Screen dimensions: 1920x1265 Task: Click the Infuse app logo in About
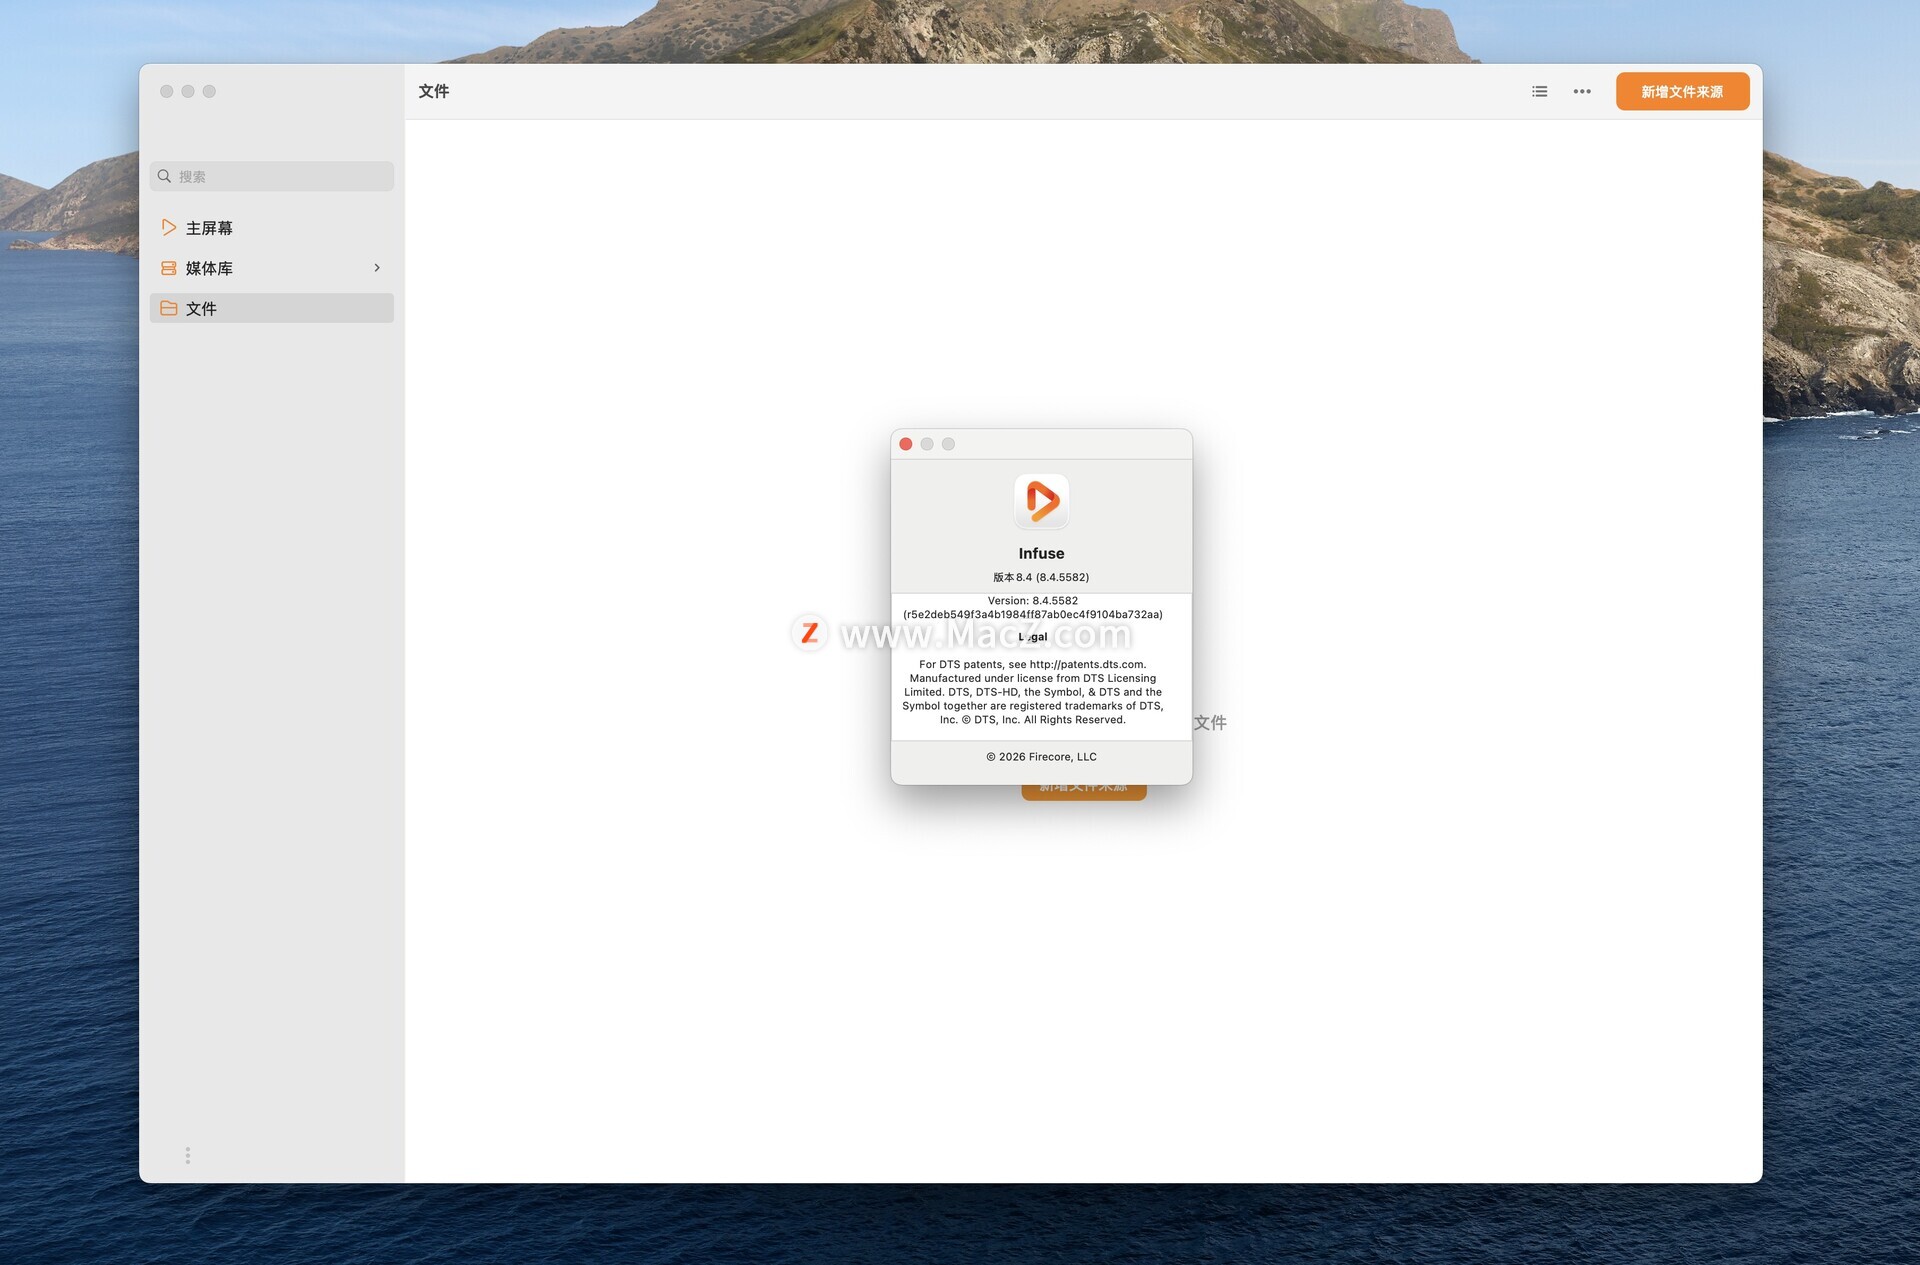(x=1041, y=500)
